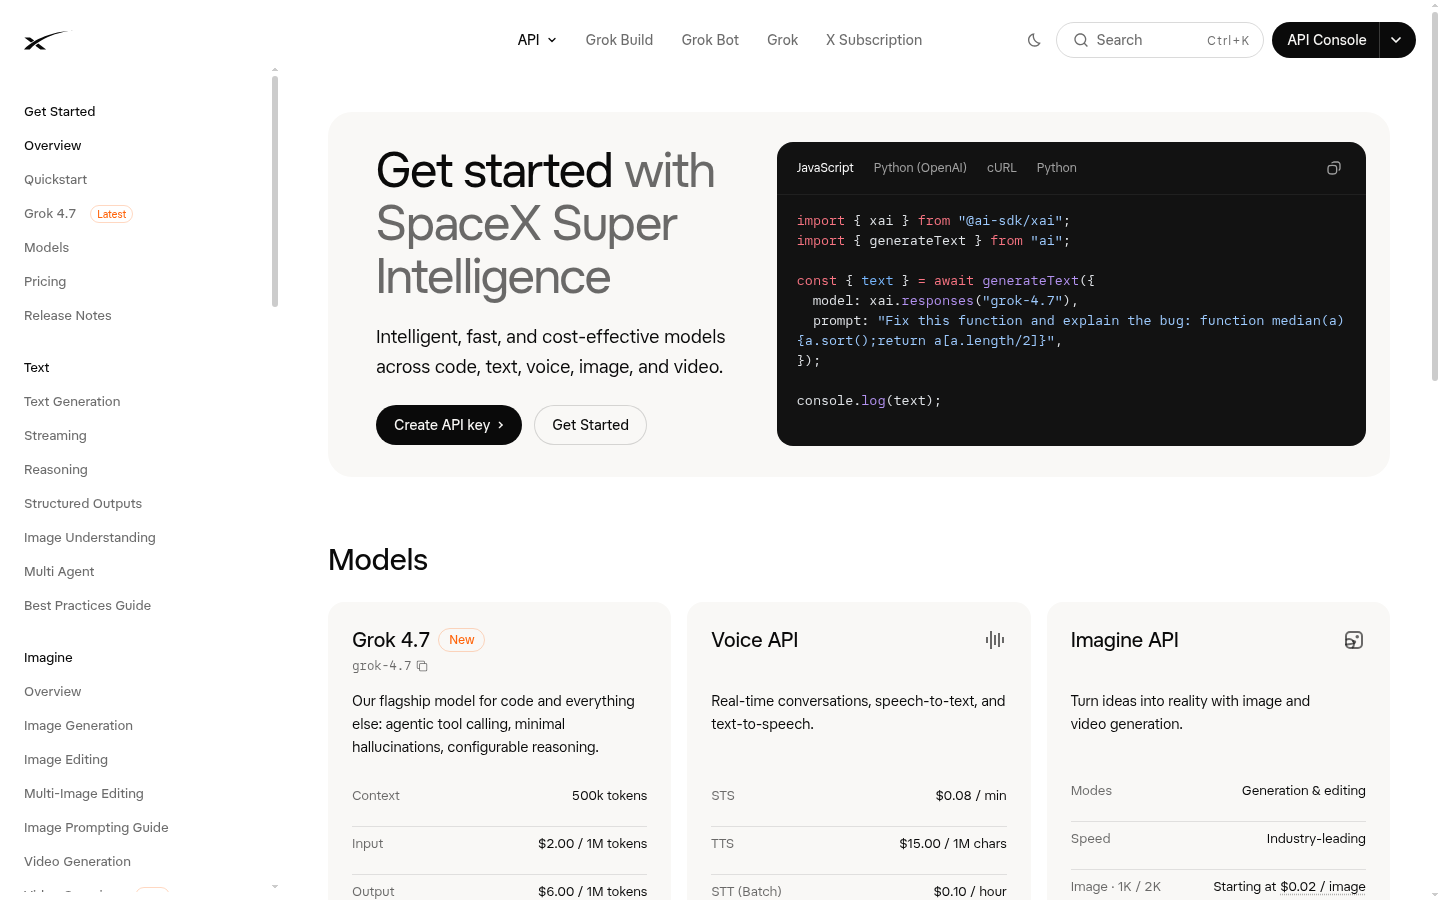Click the Imagine API image icon
1440x900 pixels.
click(x=1354, y=640)
